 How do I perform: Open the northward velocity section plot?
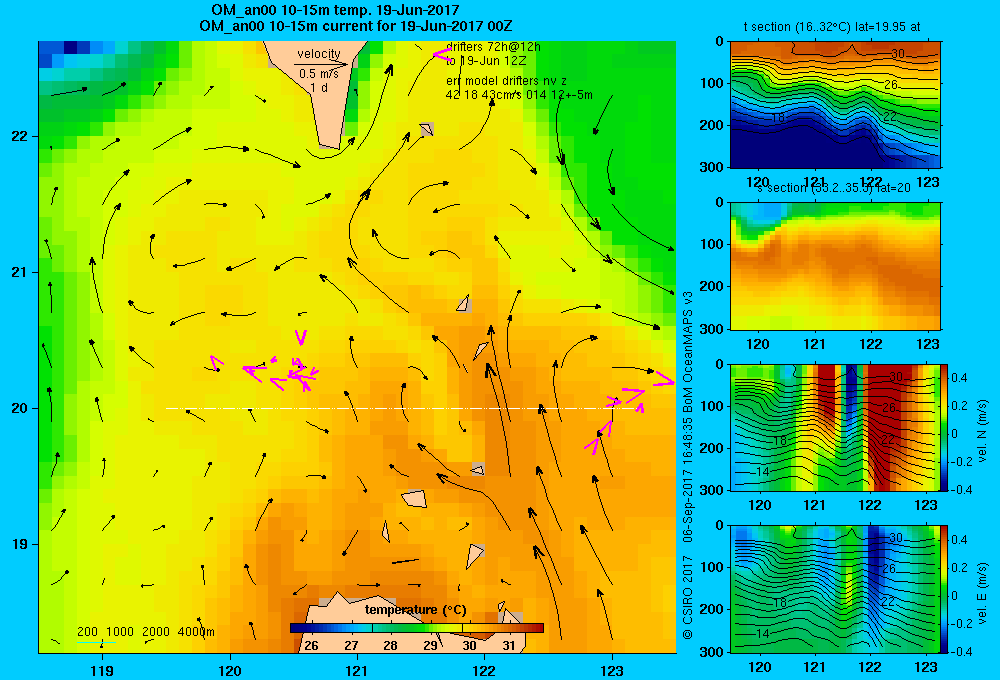pyautogui.click(x=835, y=427)
